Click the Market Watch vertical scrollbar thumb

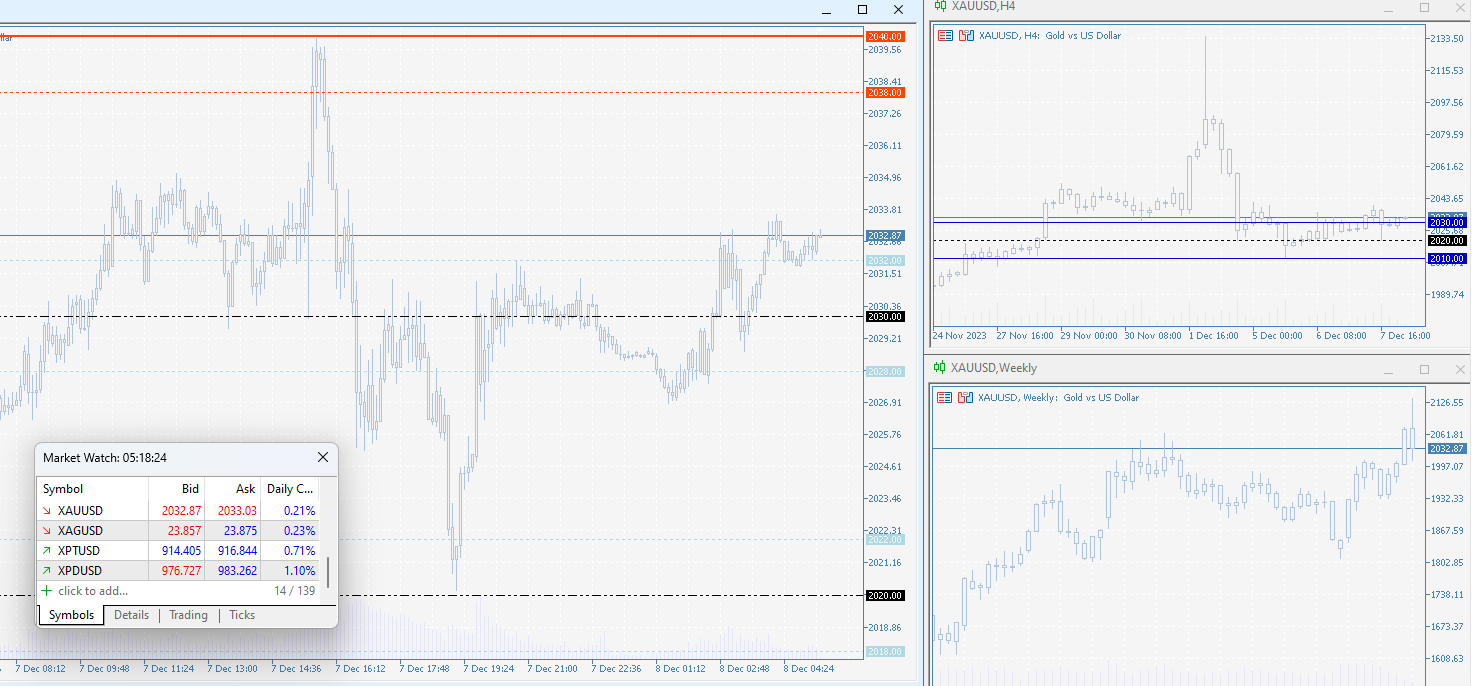328,572
